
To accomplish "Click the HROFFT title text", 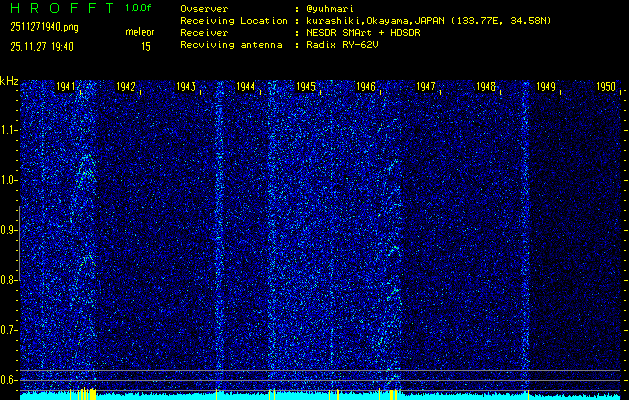I will pos(62,8).
